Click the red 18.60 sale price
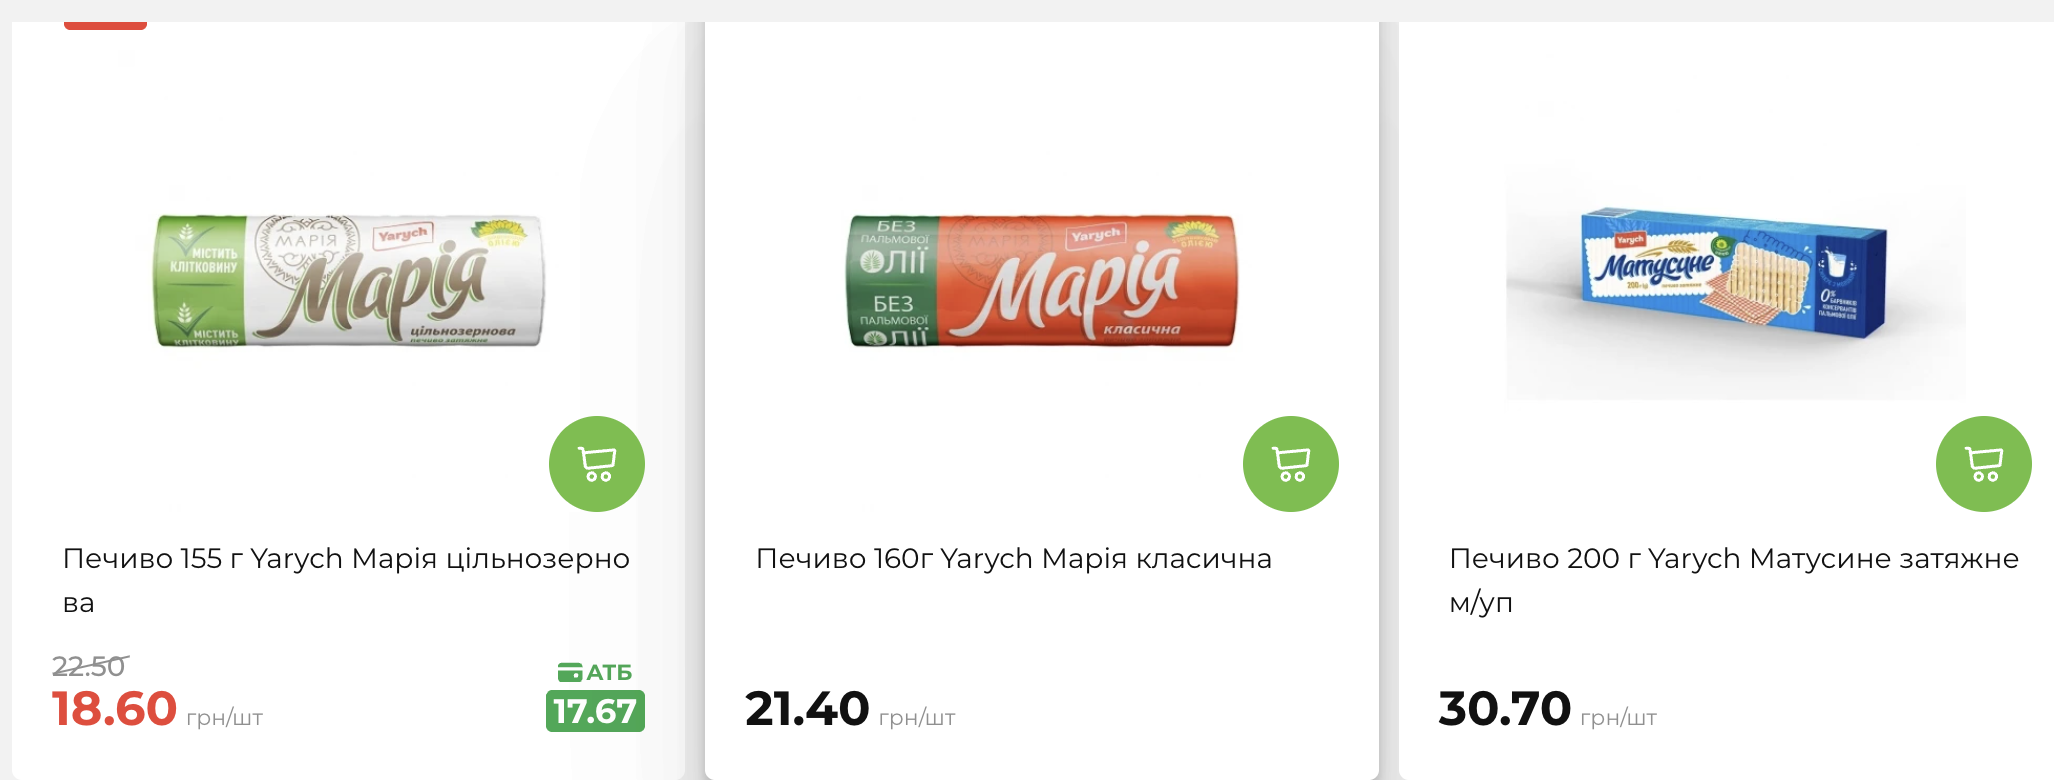Viewport: 2054px width, 780px height. [115, 709]
